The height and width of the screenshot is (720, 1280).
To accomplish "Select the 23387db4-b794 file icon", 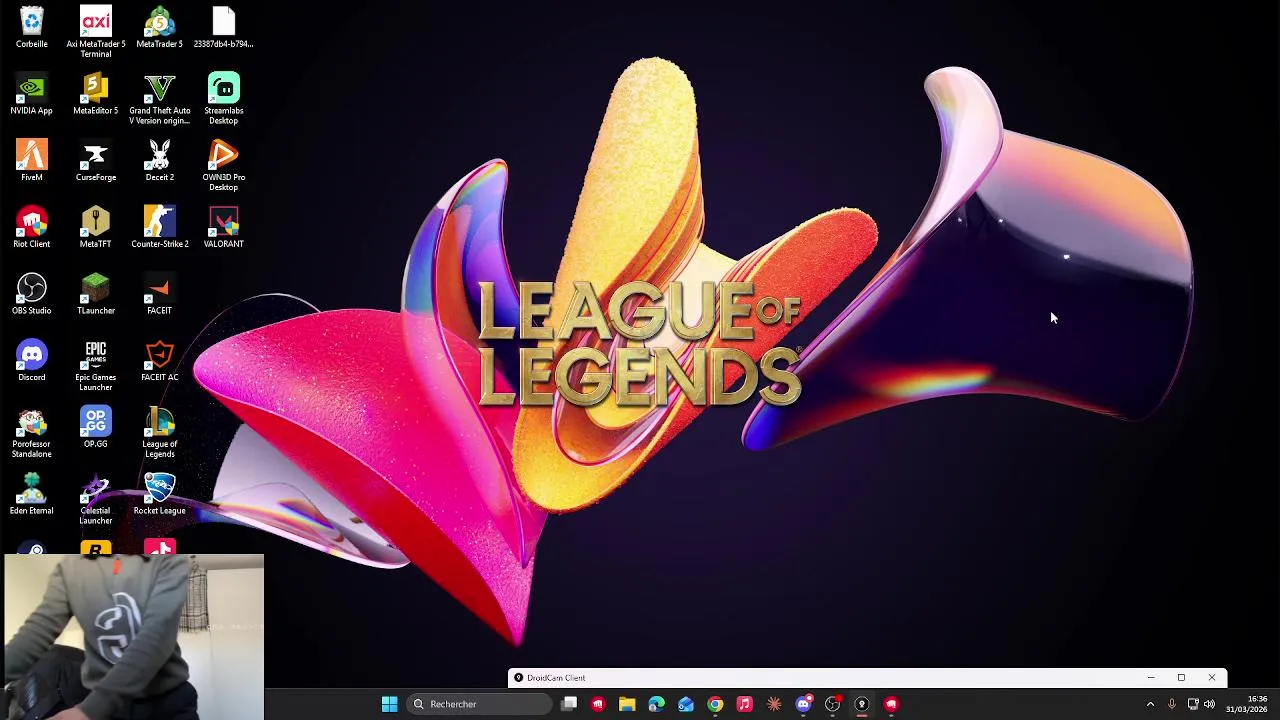I will point(223,28).
